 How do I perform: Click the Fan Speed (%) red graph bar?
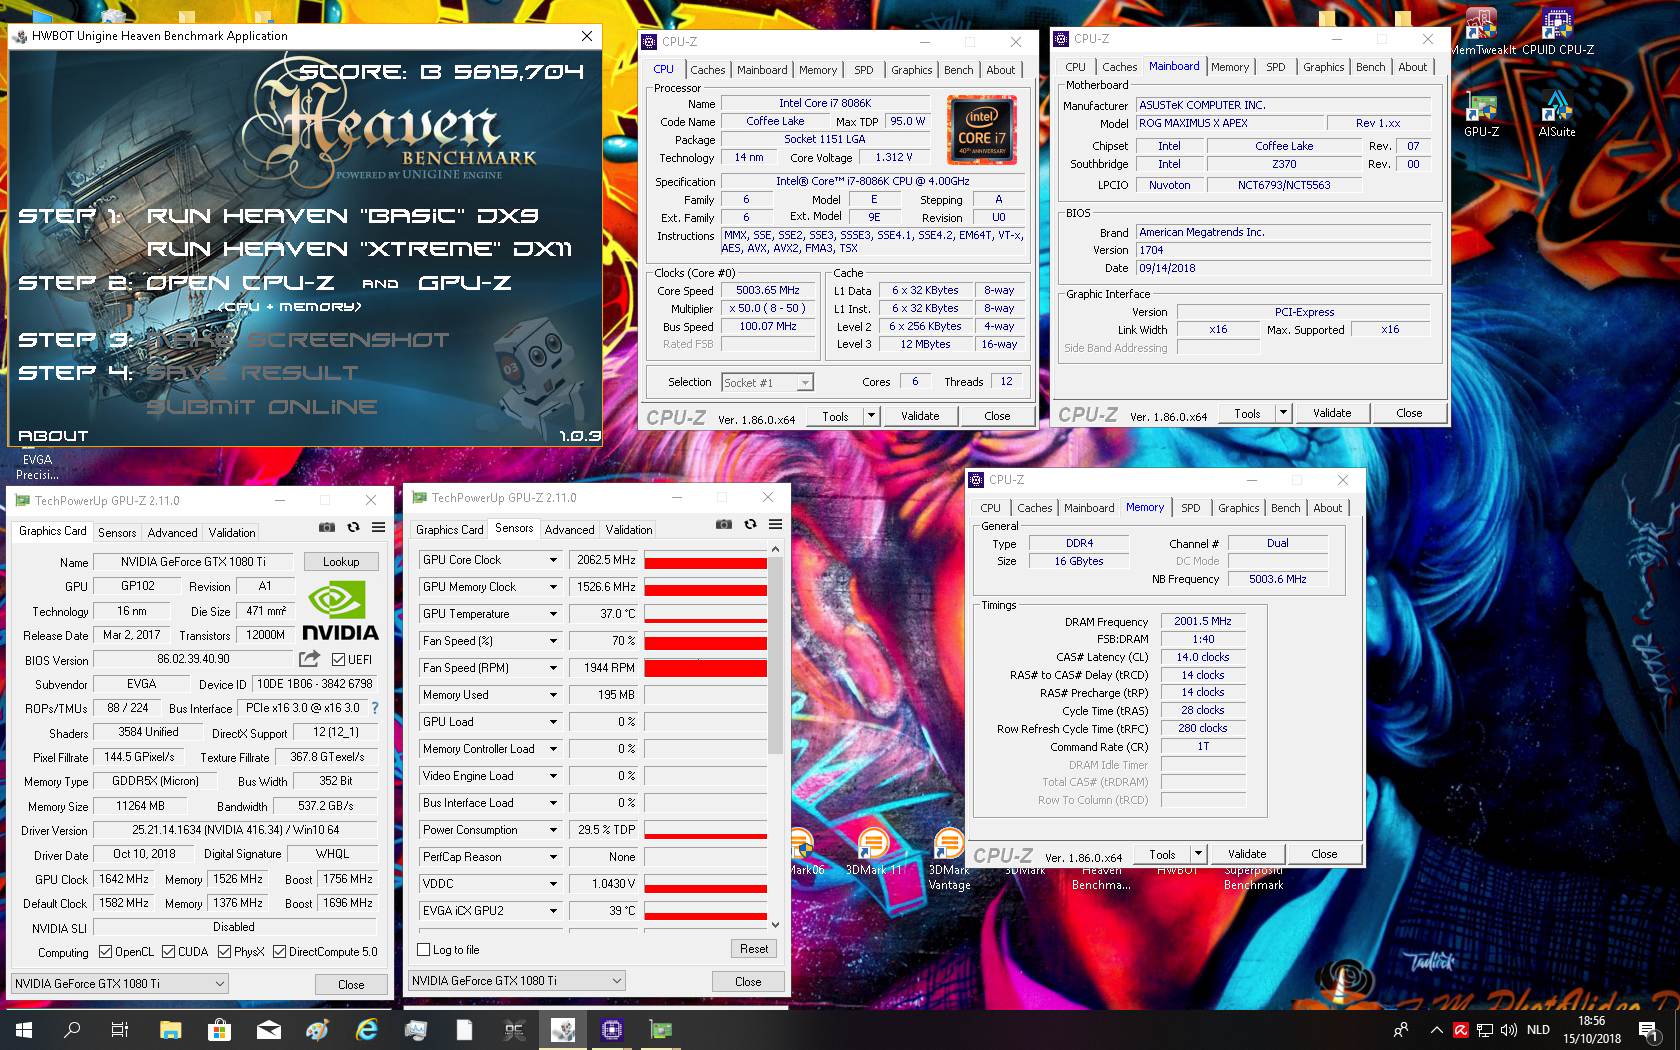(705, 643)
